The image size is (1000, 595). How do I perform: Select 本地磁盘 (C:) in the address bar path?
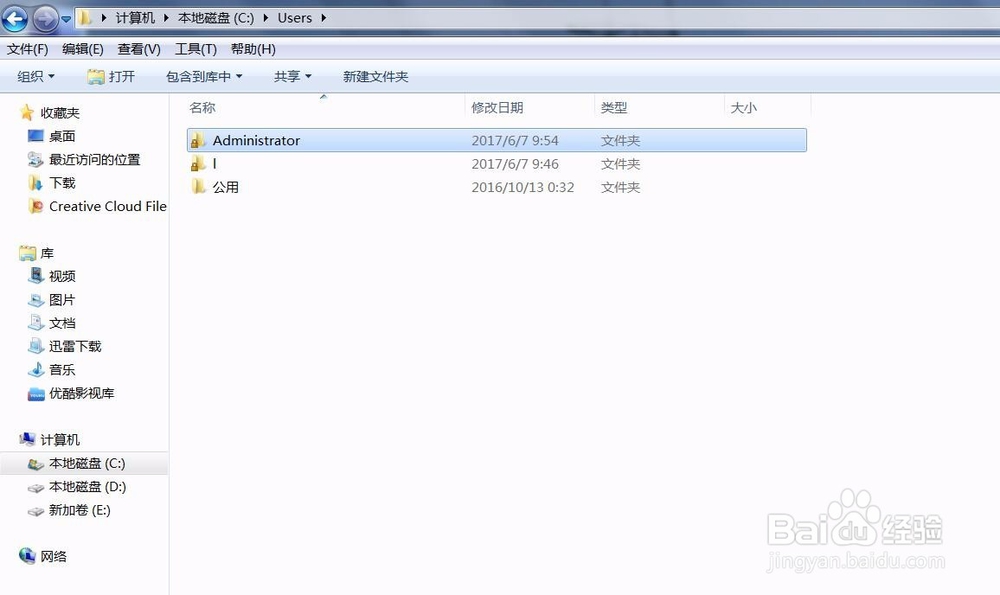point(216,18)
